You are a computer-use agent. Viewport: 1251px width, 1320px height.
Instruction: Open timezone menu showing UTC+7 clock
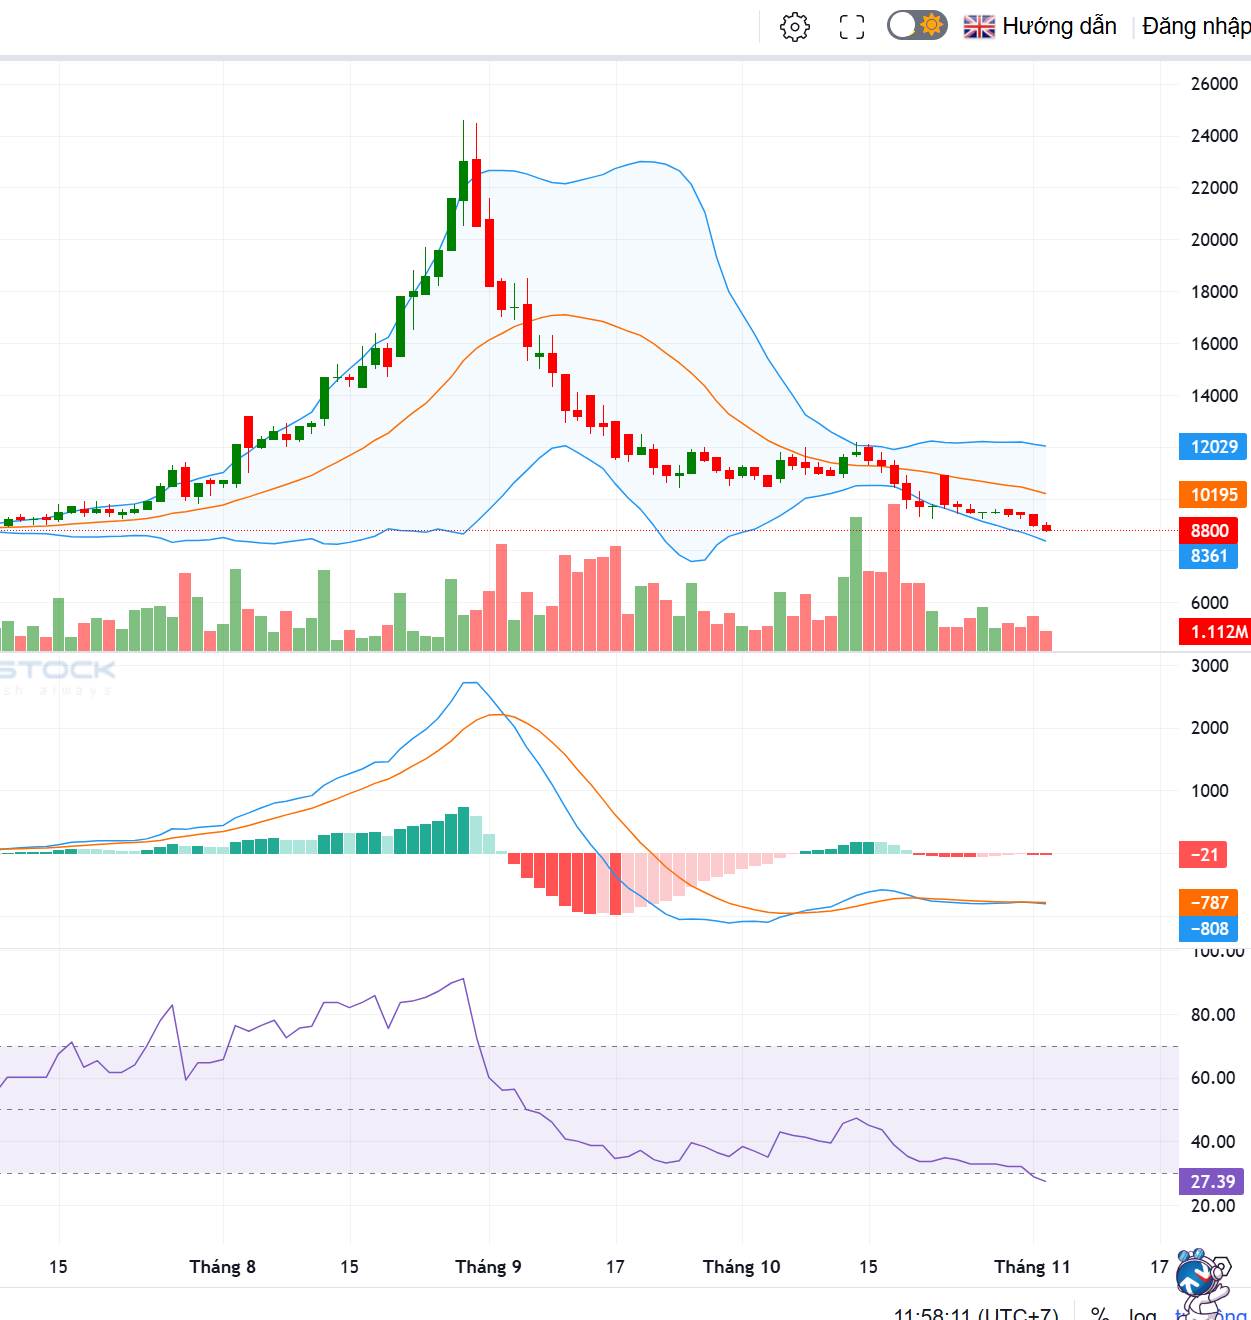coord(976,1313)
